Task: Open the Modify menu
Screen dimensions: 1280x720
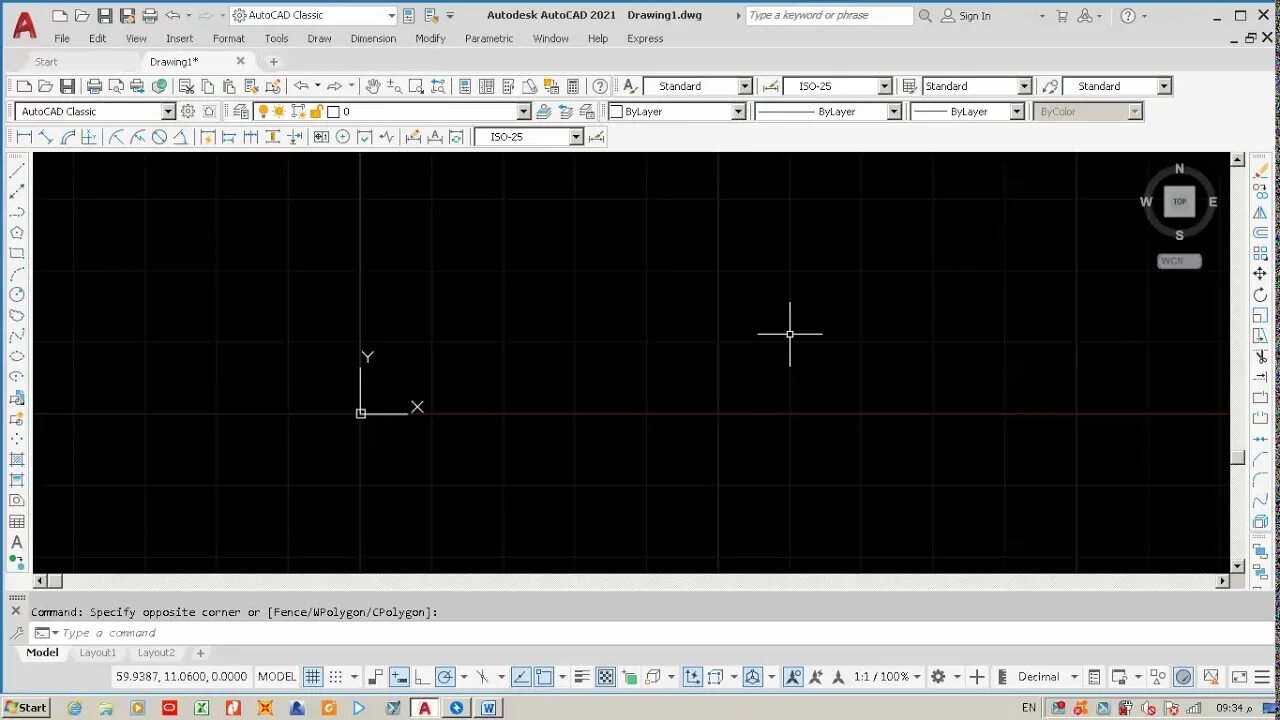Action: coord(430,38)
